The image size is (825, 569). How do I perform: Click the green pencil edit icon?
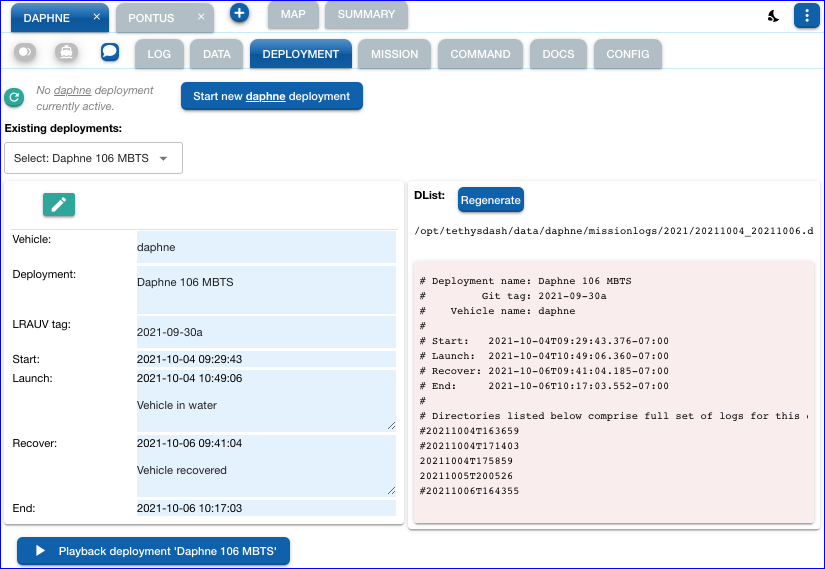(x=59, y=204)
